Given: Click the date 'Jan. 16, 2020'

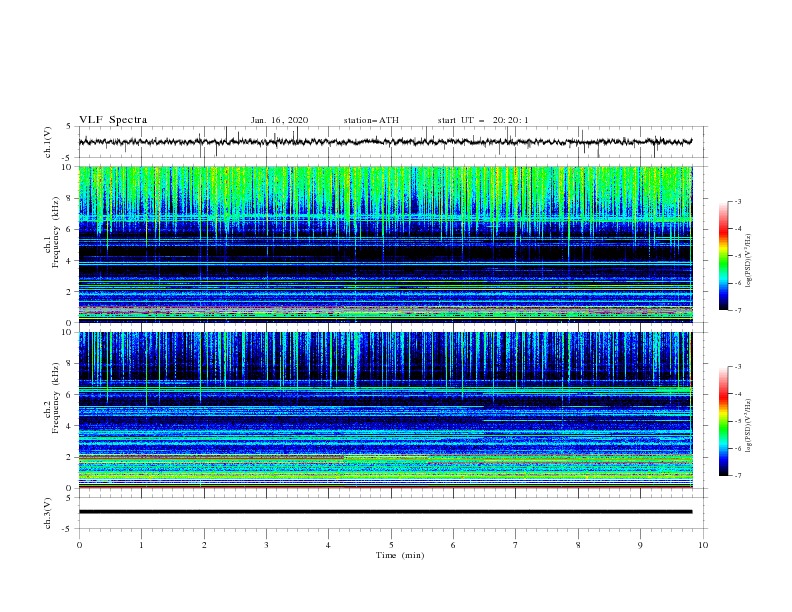Looking at the screenshot, I should [x=279, y=120].
